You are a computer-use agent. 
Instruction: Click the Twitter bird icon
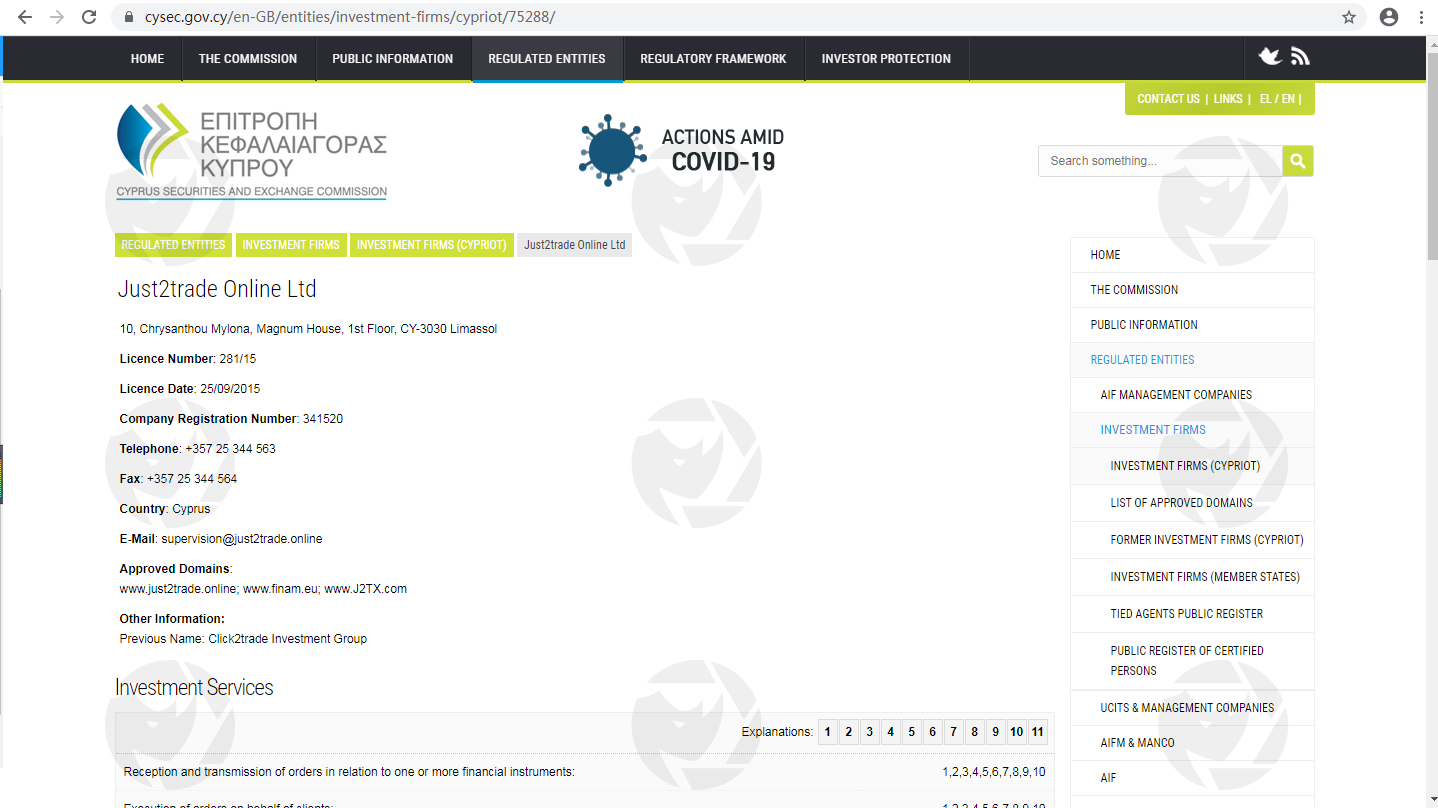coord(1270,57)
